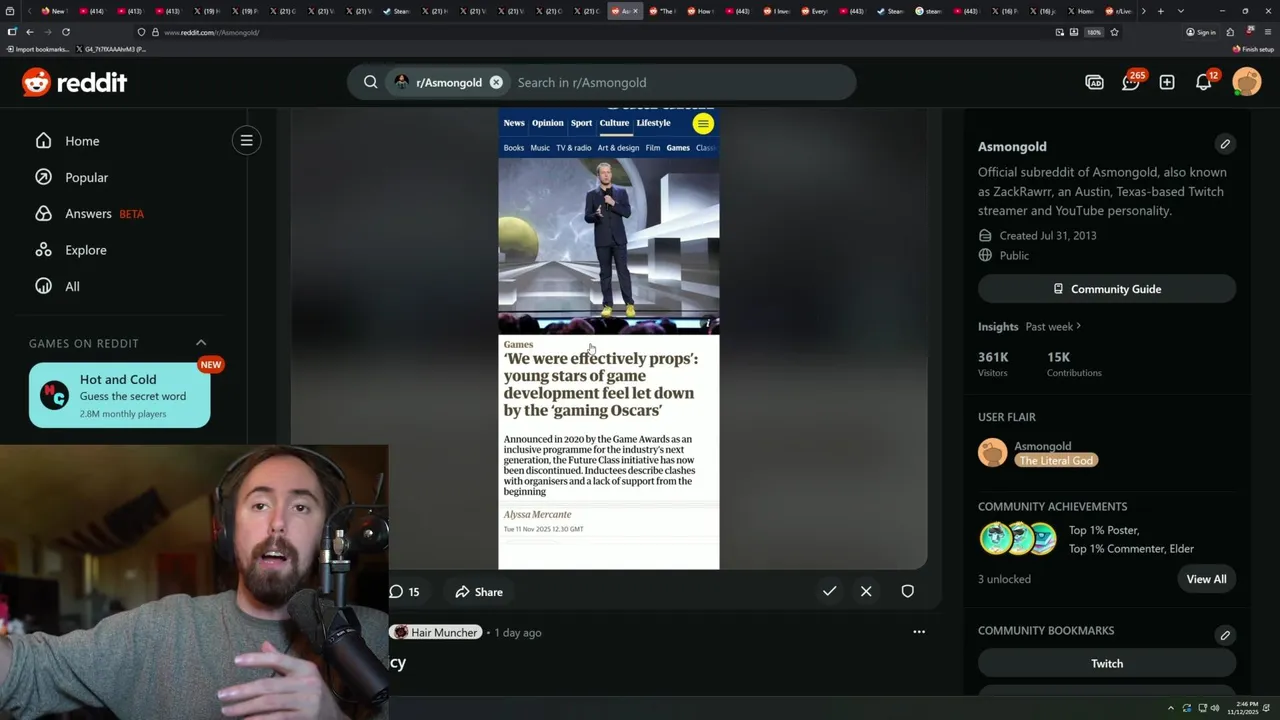Click browser Sign in button
Image resolution: width=1280 pixels, height=720 pixels.
[x=1201, y=32]
